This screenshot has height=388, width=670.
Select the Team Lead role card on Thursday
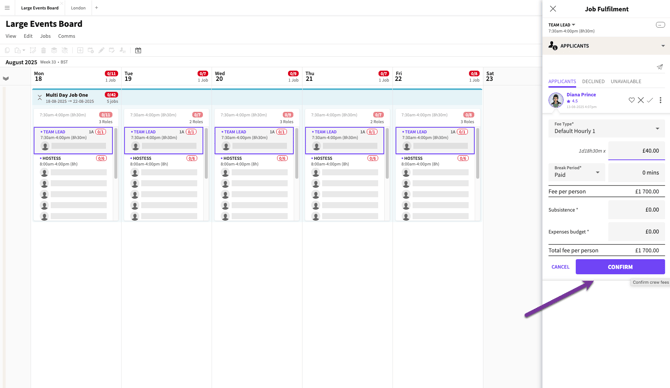pyautogui.click(x=344, y=140)
